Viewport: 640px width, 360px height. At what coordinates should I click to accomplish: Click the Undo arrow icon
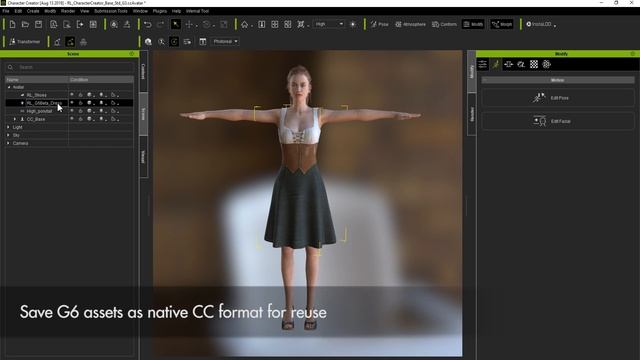[x=148, y=24]
